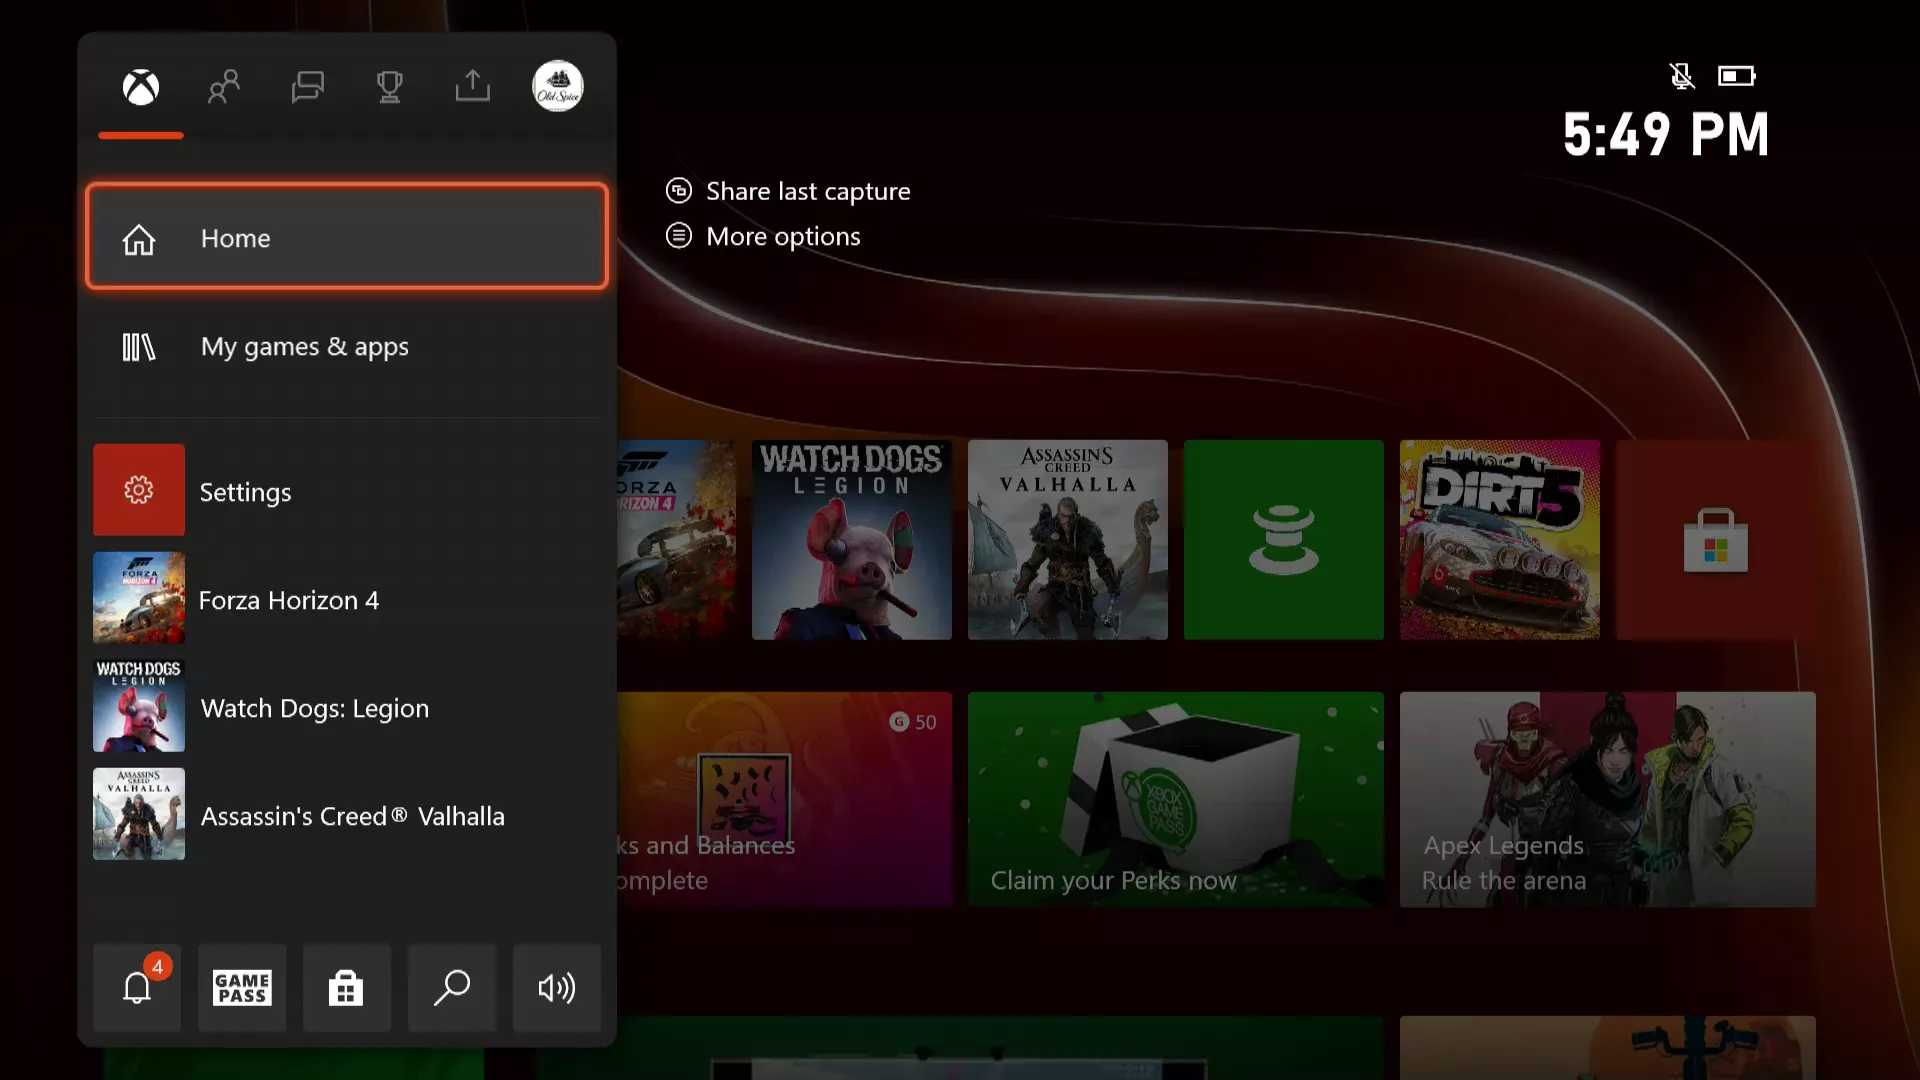Open the Search magnifier button

point(452,988)
